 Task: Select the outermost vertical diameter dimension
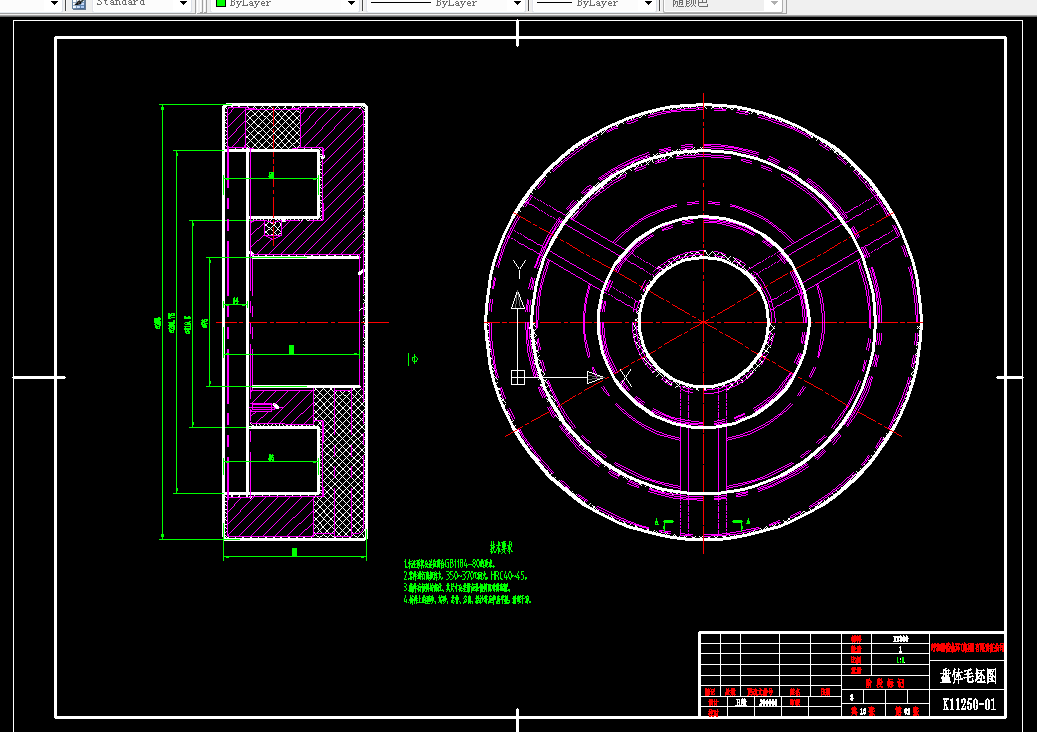coord(161,322)
